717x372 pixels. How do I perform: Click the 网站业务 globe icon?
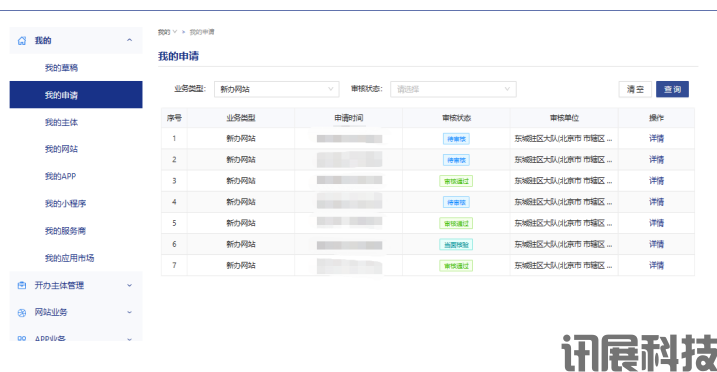[21, 313]
